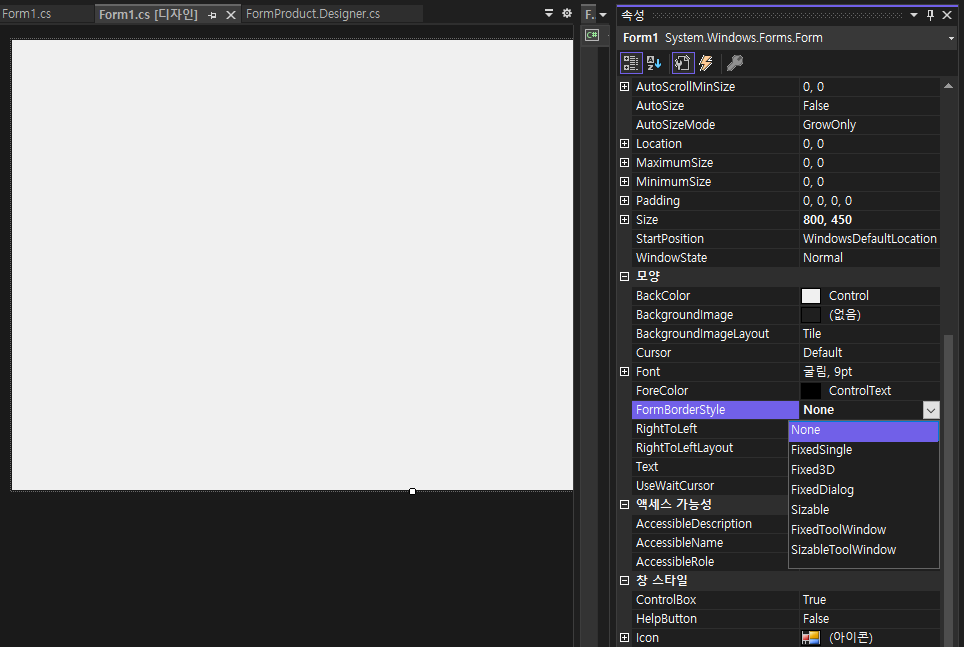The image size is (964, 647).
Task: Expand the Padding property
Action: click(x=625, y=201)
